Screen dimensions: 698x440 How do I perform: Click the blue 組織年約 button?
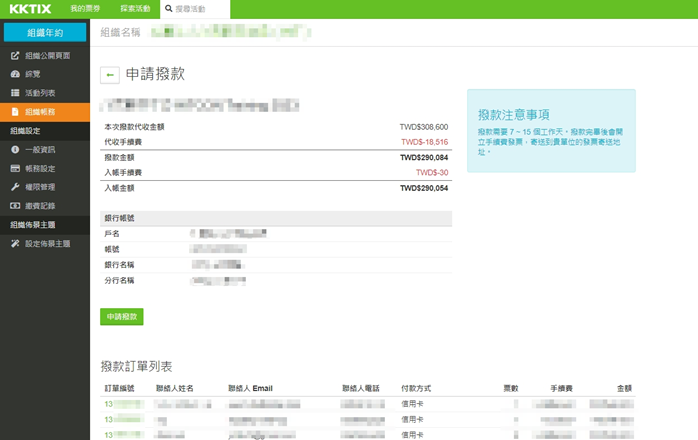[45, 32]
